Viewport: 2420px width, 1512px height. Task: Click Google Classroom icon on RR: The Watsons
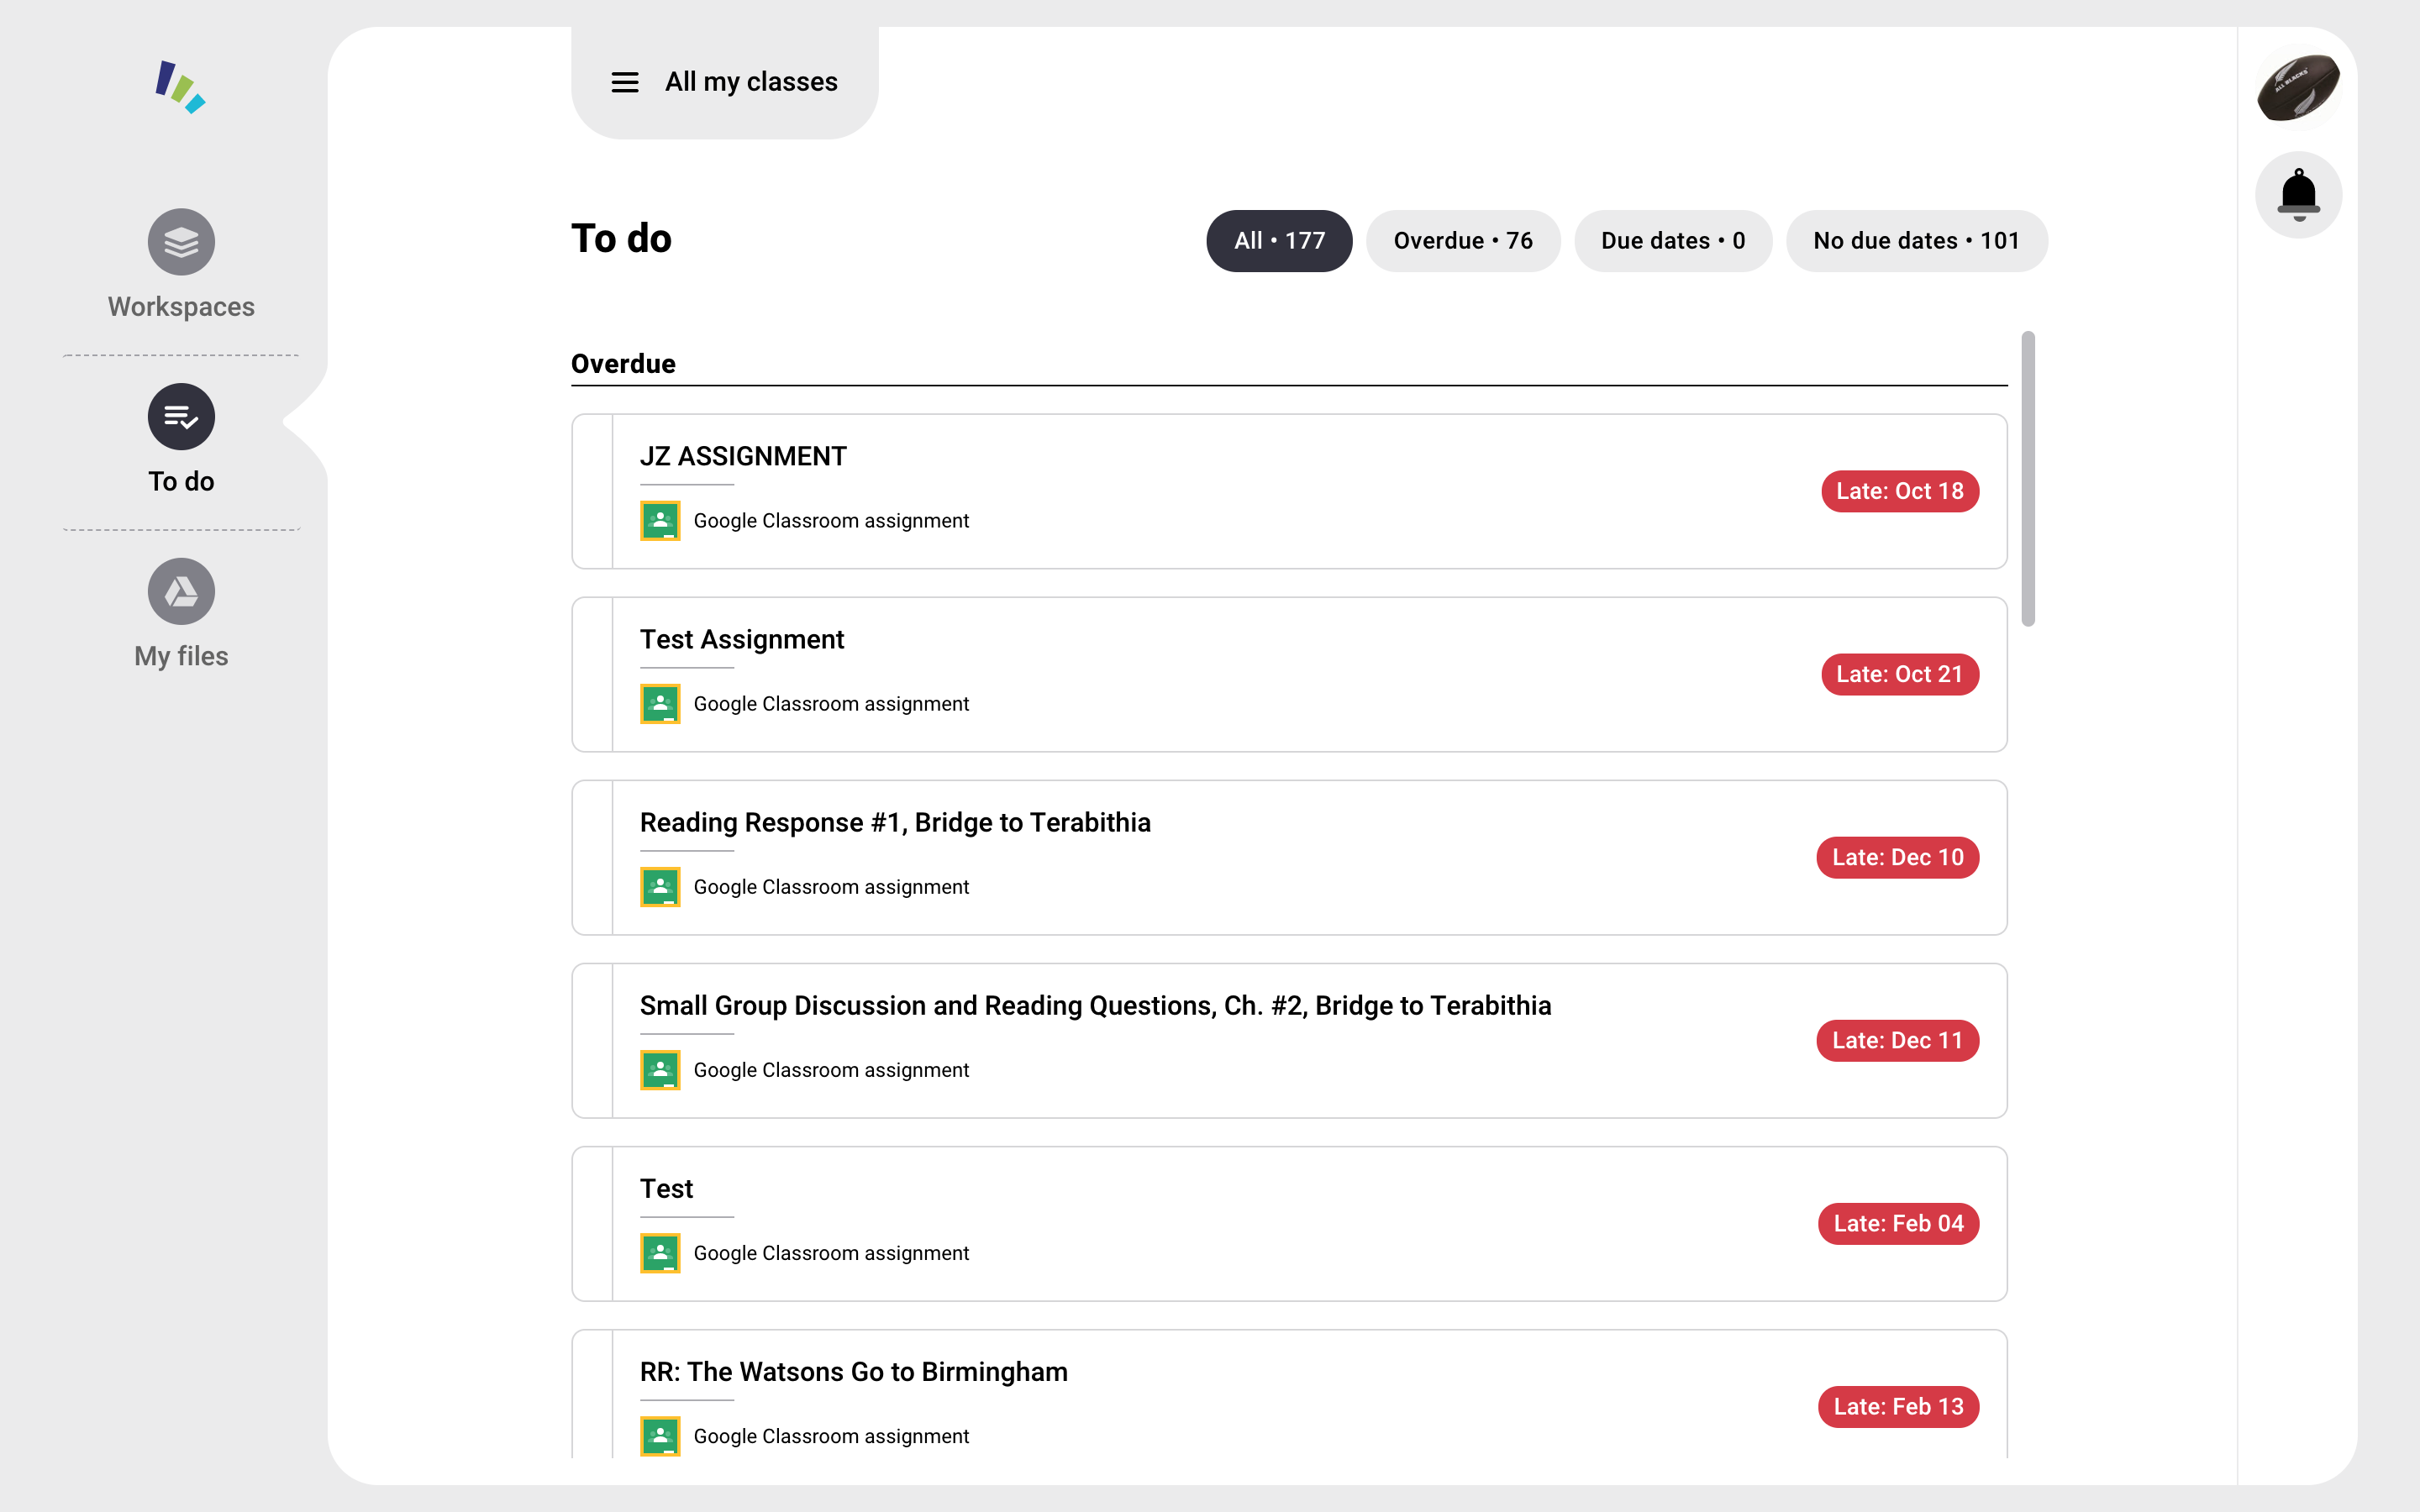click(660, 1436)
